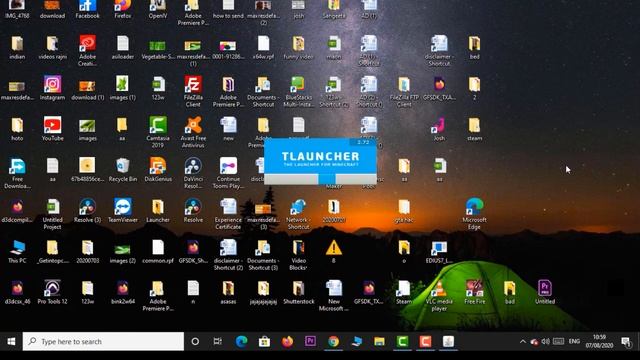Open the Free Fire shortcut
Screen dimensions: 640x360
(474, 292)
